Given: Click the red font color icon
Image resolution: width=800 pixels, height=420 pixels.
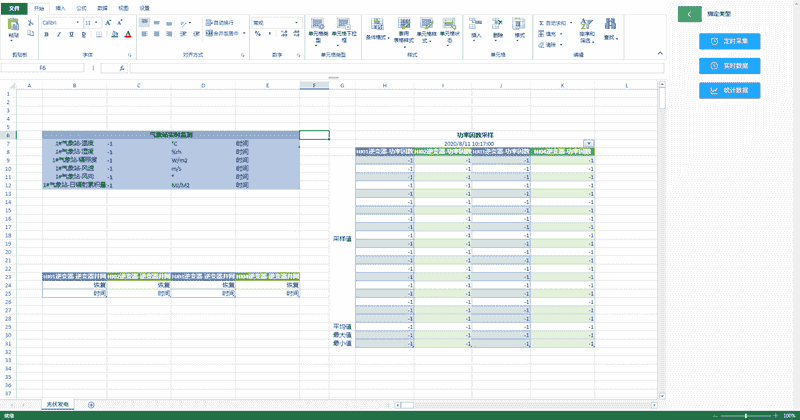Looking at the screenshot, I should click(128, 34).
